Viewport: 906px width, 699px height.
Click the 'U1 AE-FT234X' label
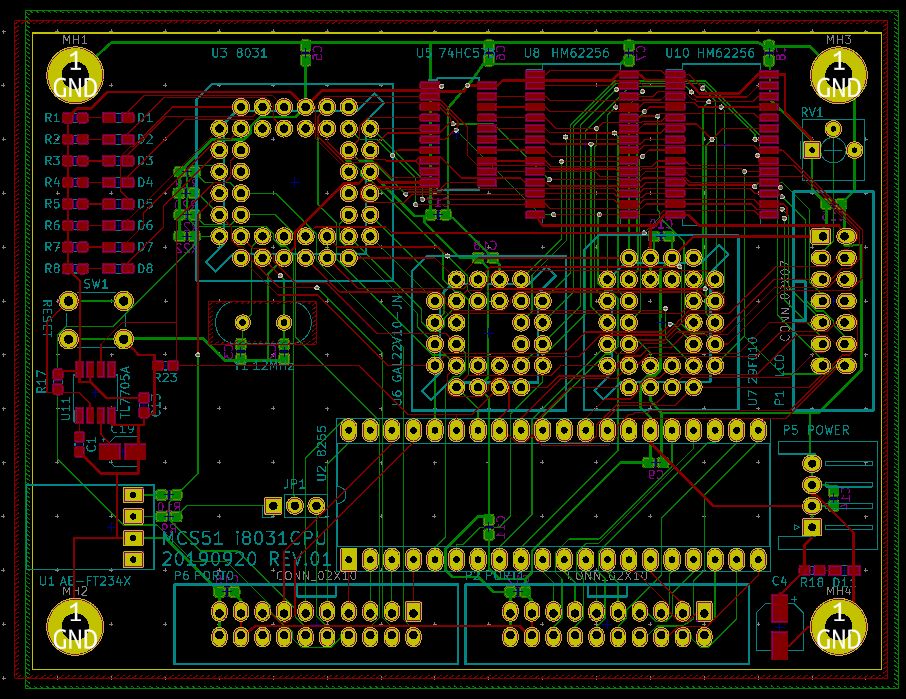point(85,581)
